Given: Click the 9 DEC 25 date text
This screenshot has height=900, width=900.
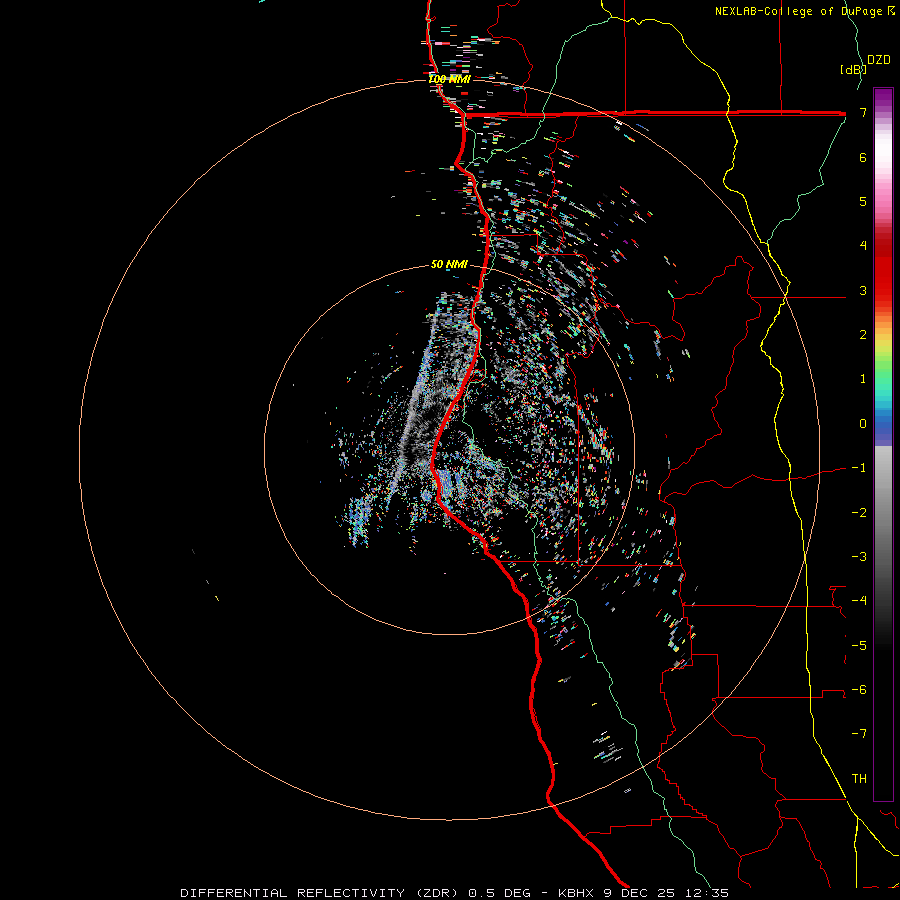Looking at the screenshot, I should (x=640, y=893).
